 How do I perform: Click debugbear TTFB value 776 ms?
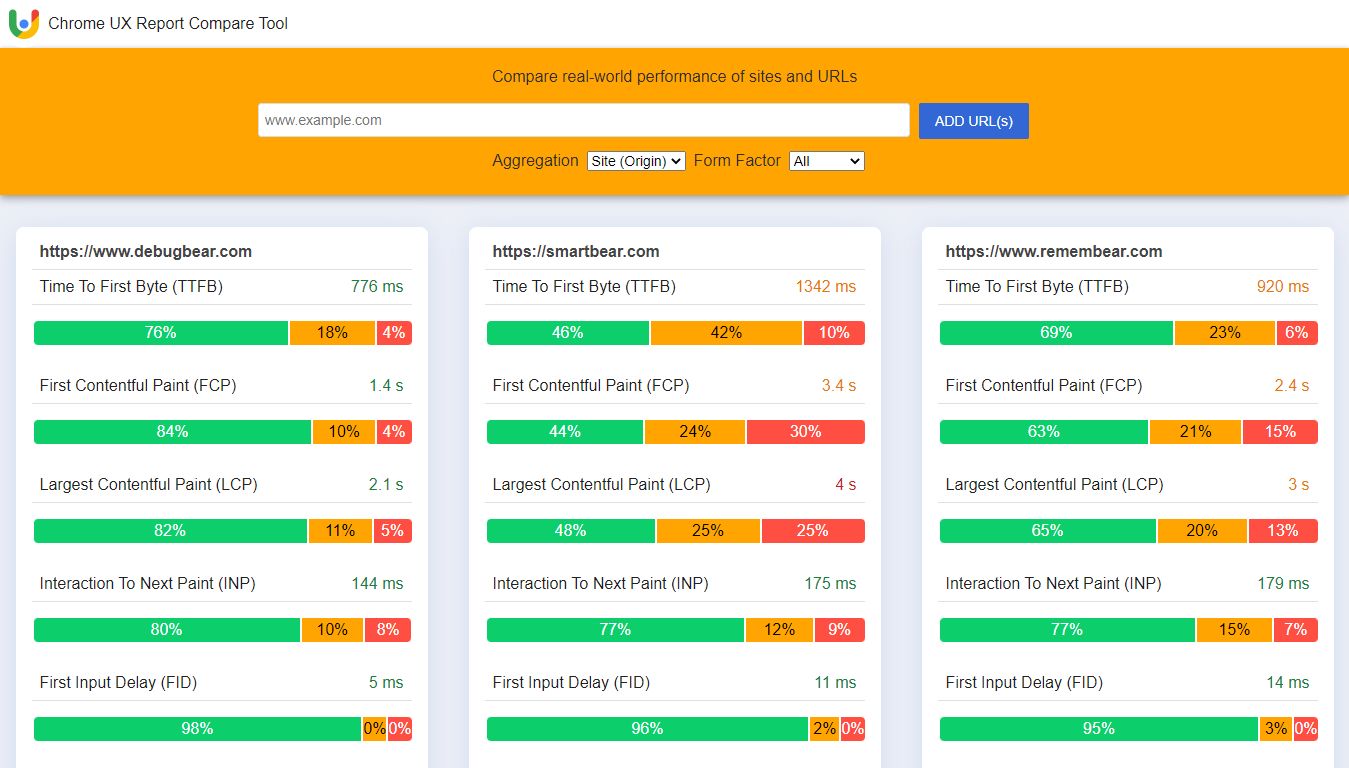(377, 286)
